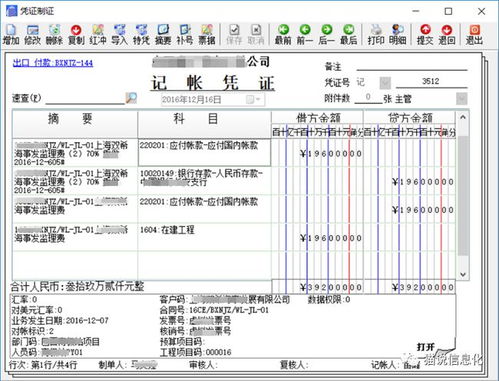Click the debit total ¥39200000

[331, 287]
